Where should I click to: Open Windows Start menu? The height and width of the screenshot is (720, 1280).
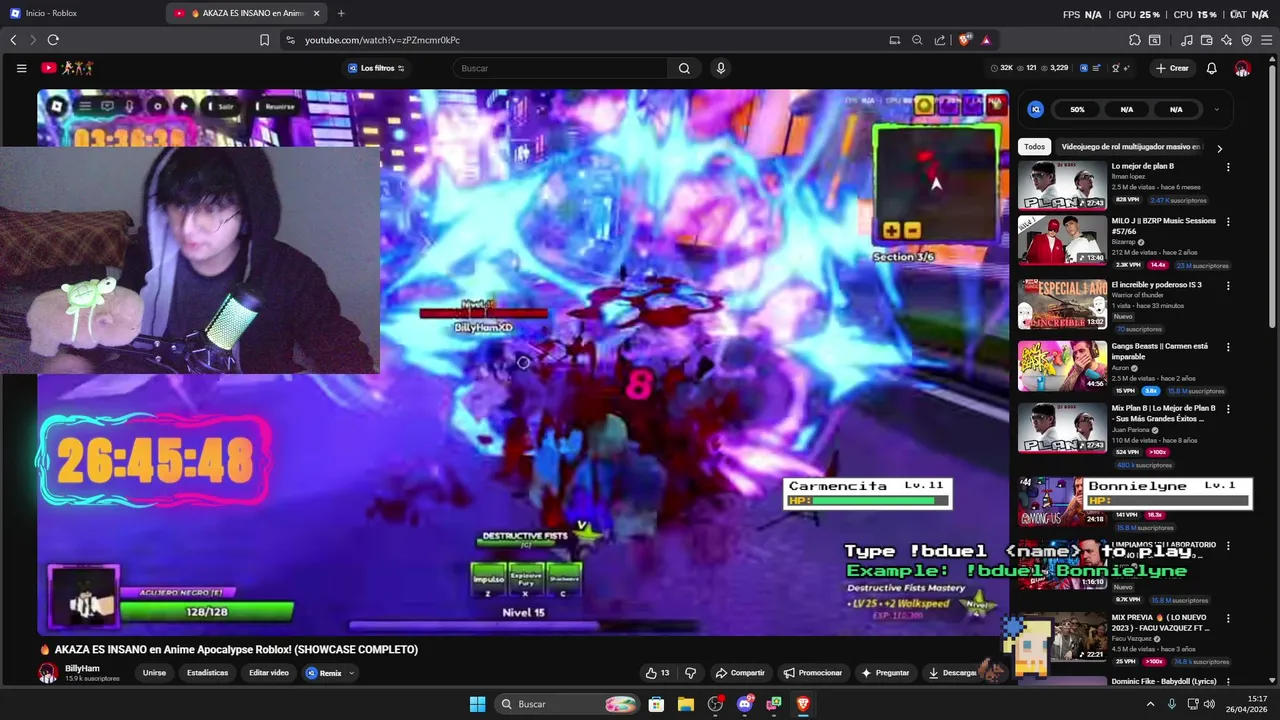pyautogui.click(x=477, y=704)
